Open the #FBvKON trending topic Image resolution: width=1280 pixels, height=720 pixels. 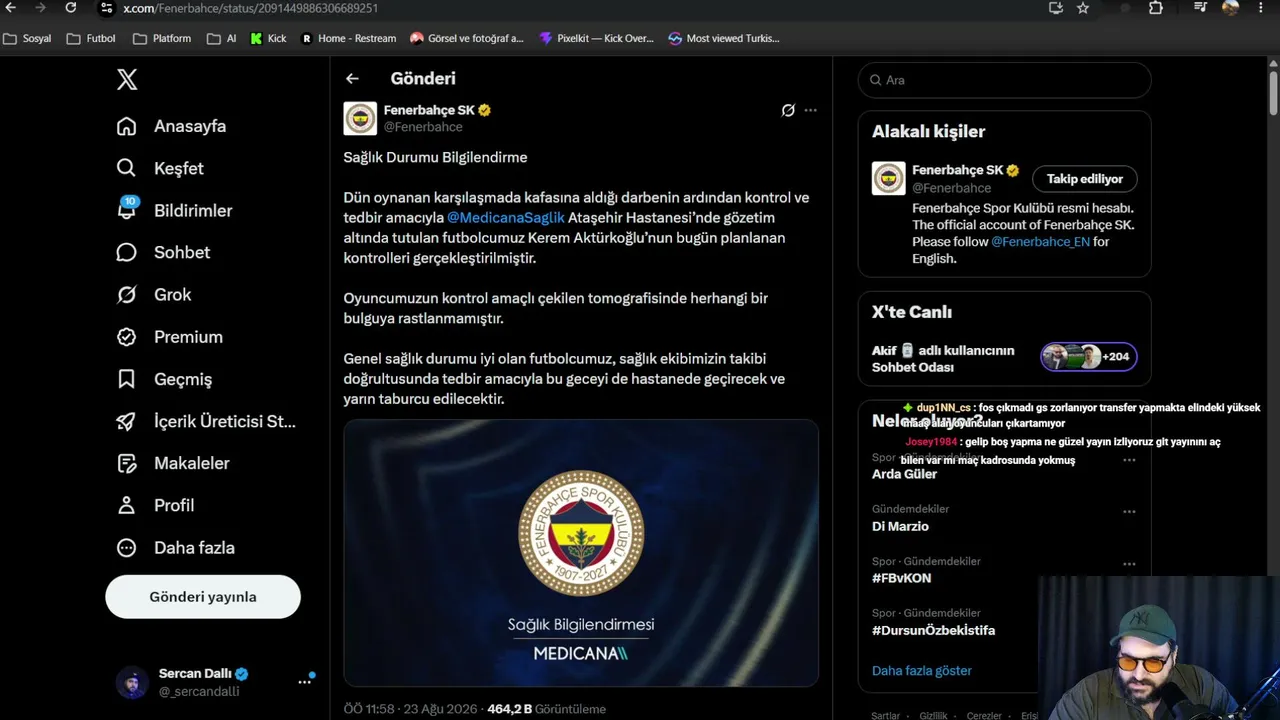[901, 578]
